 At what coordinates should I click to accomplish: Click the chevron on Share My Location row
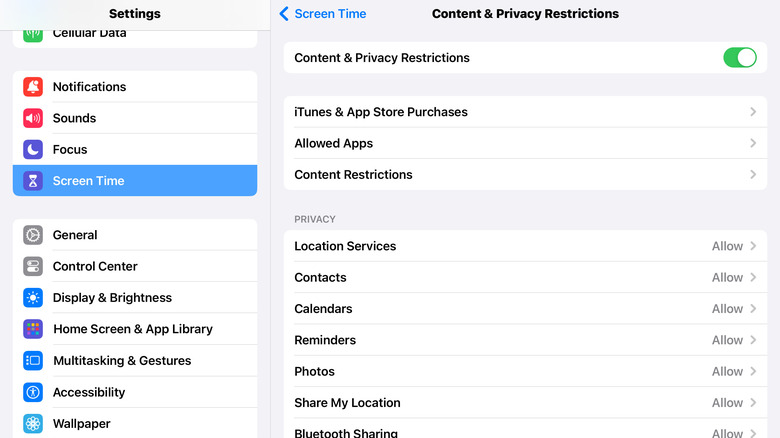click(x=753, y=403)
